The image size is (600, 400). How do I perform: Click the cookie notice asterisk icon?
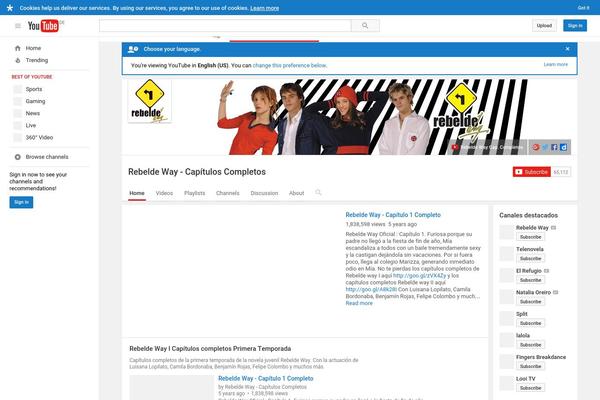(10, 8)
